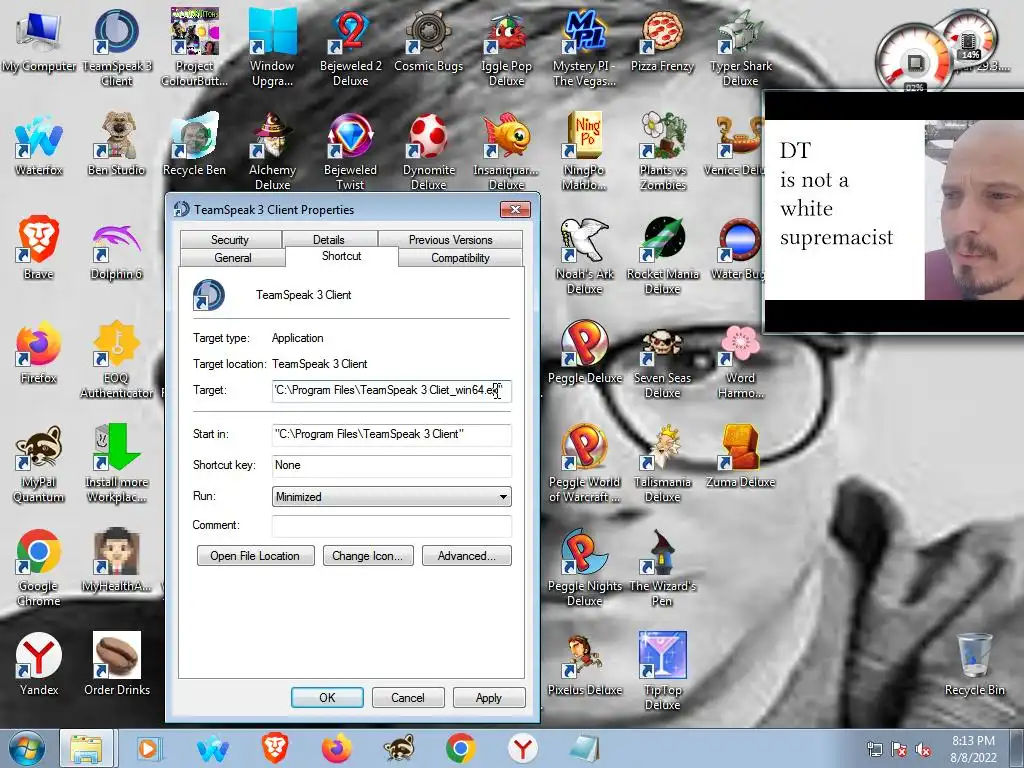Screen dimensions: 1024x768
Task: Select Noah's Ark Deluxe icon
Action: [584, 256]
